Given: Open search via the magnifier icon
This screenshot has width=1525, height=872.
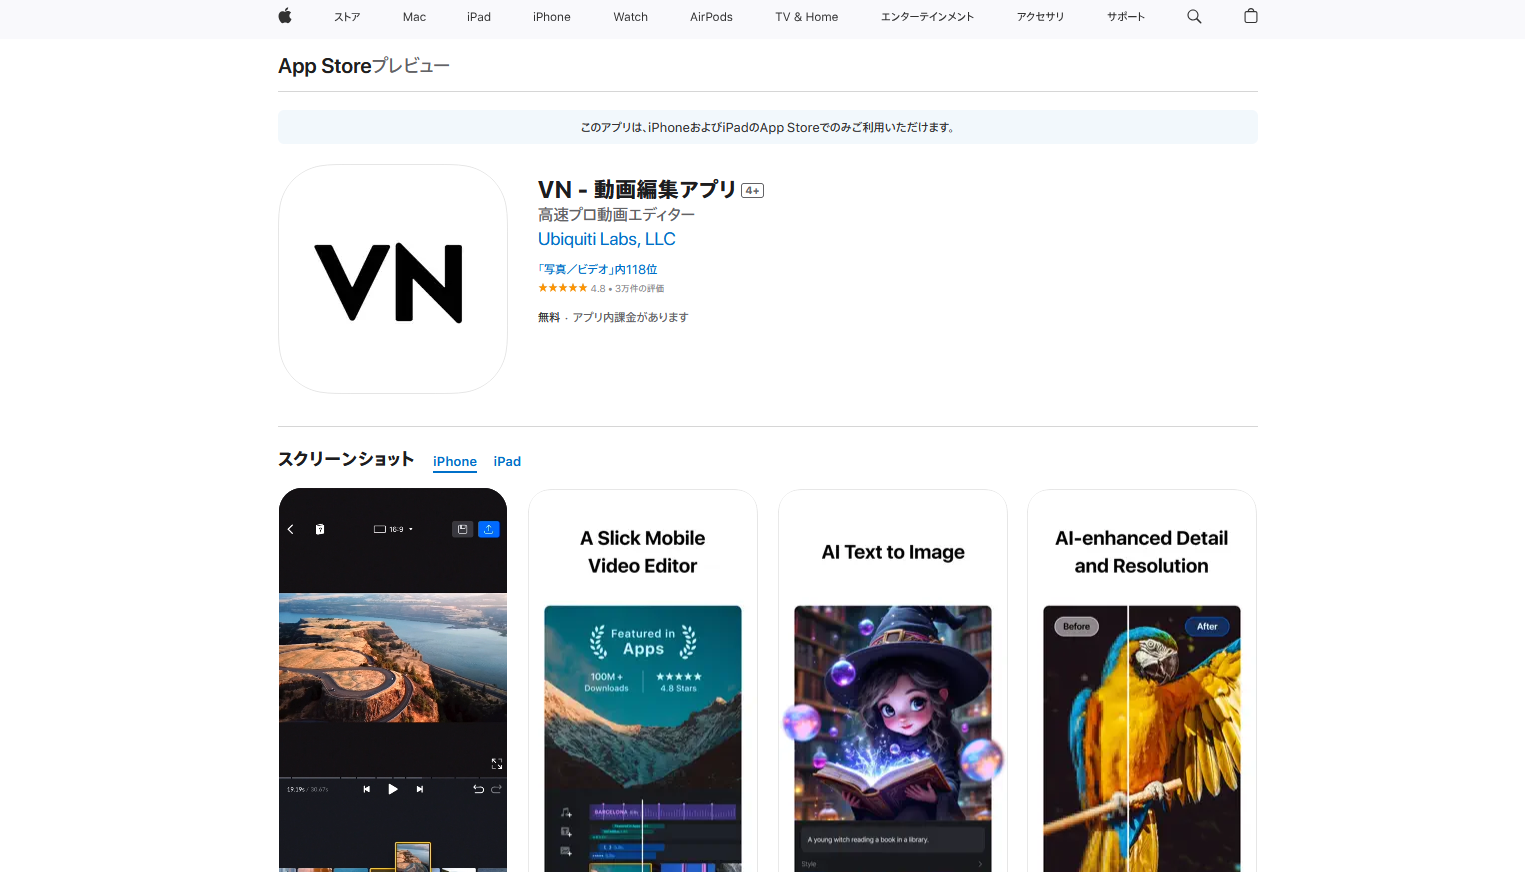Looking at the screenshot, I should [x=1194, y=16].
